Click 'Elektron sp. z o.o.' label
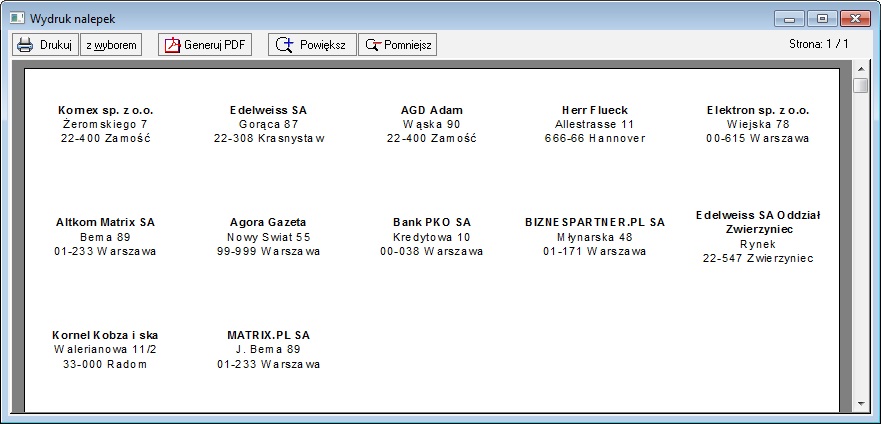 [x=757, y=110]
